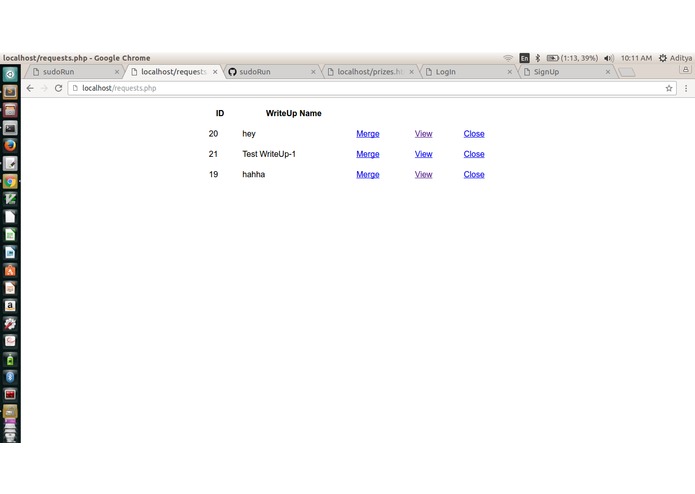This screenshot has width=695, height=494.
Task: Open LibreOffice Writer document icon
Action: (x=10, y=252)
